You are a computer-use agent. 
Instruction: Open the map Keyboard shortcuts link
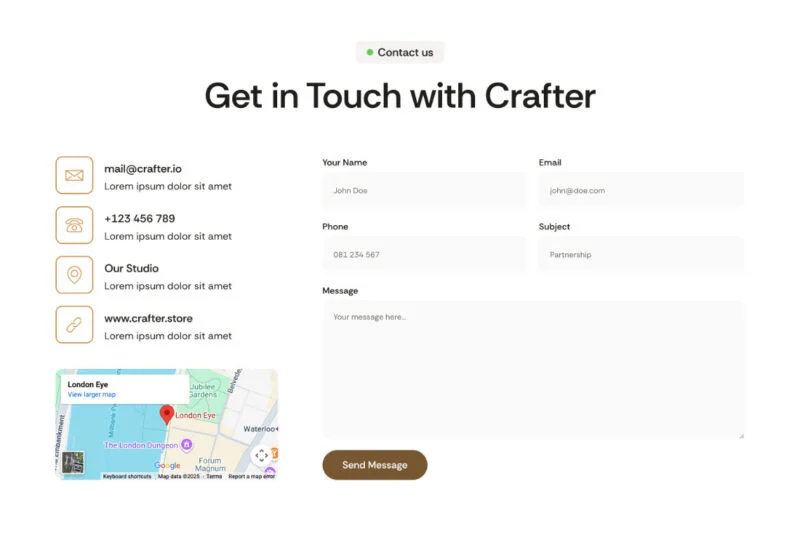pos(127,476)
